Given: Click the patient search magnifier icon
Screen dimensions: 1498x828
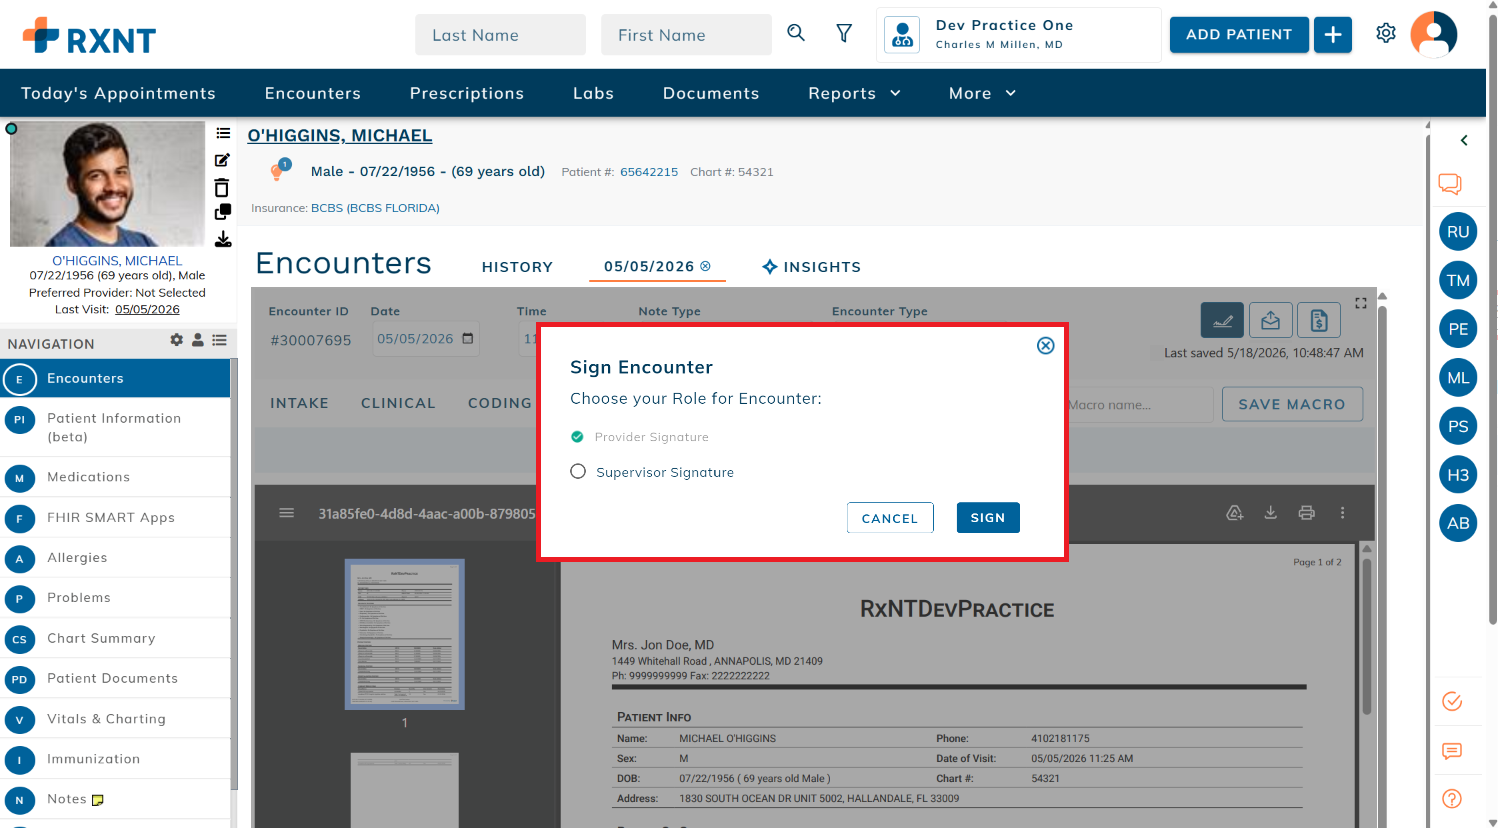Looking at the screenshot, I should [796, 33].
